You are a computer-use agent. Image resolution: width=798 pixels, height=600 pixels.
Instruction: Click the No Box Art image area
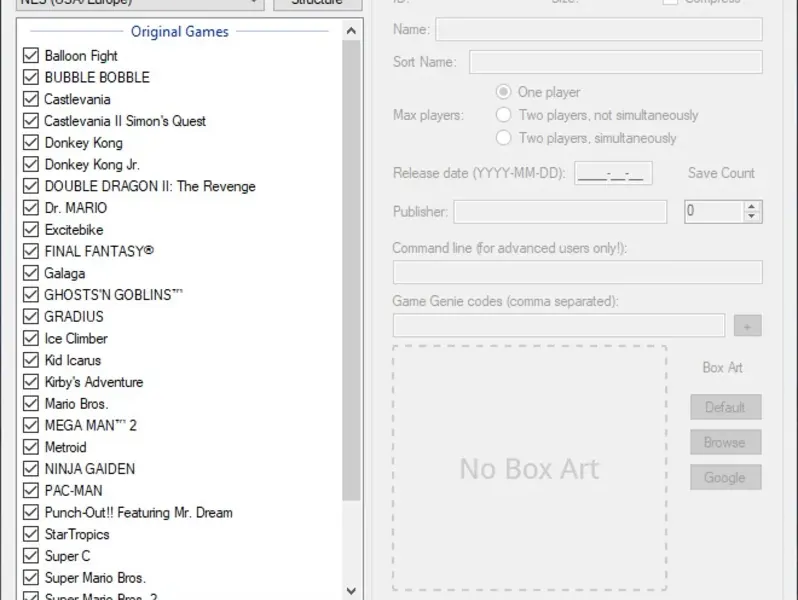point(529,468)
